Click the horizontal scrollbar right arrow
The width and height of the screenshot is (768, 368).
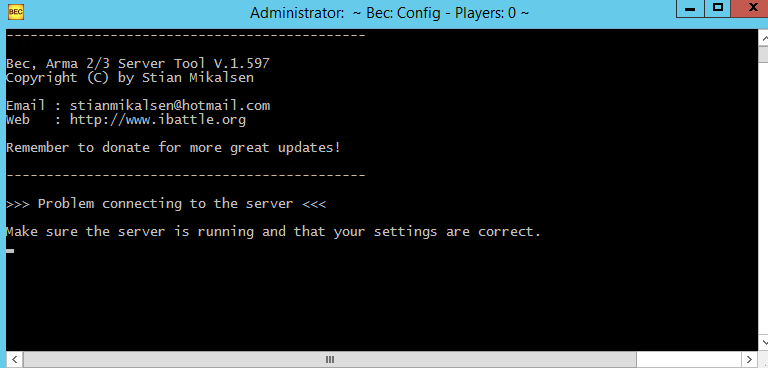pos(749,359)
